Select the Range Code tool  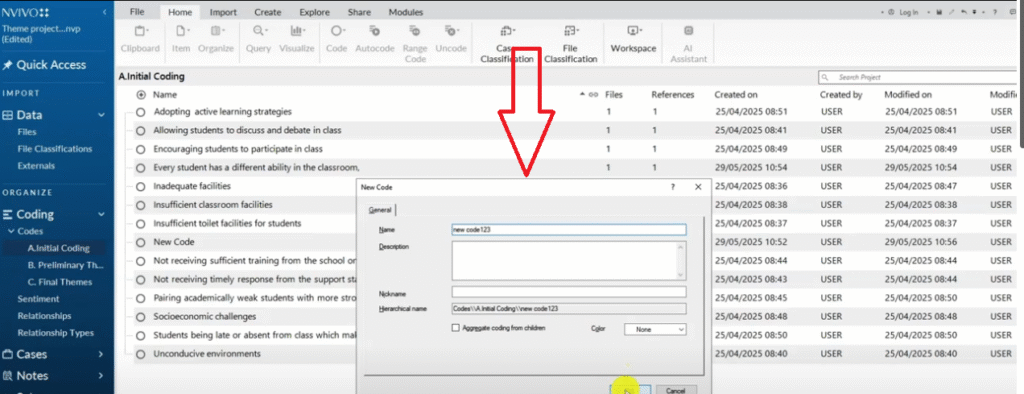pos(415,44)
